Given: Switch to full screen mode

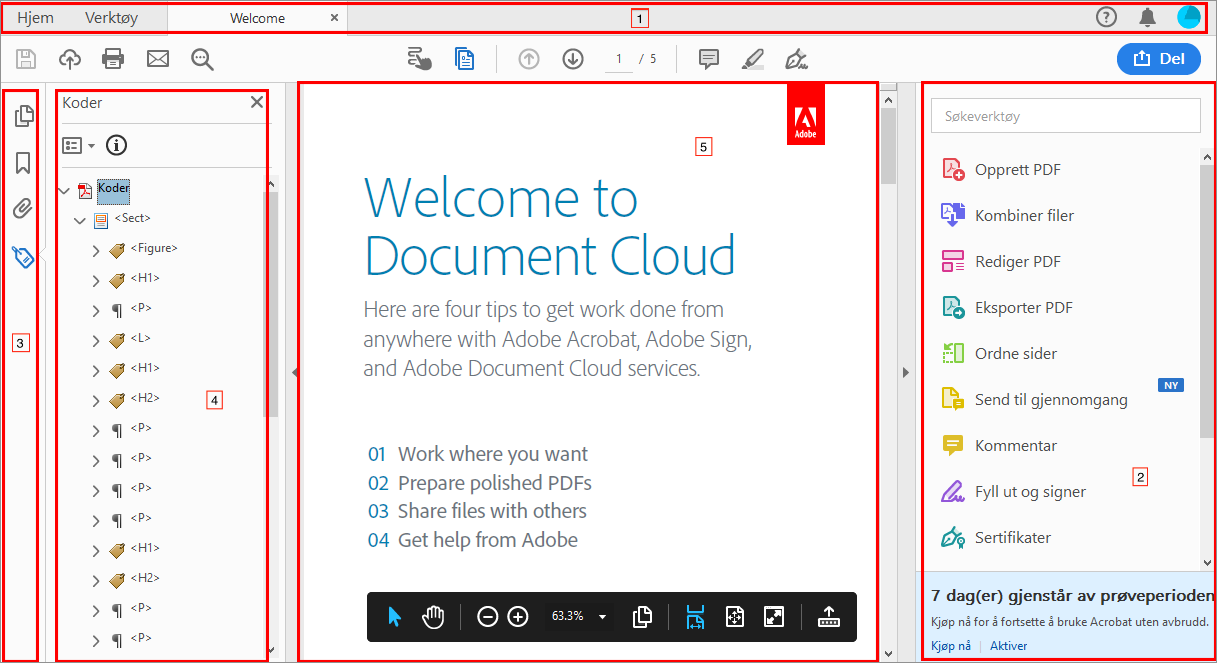Looking at the screenshot, I should [x=773, y=617].
